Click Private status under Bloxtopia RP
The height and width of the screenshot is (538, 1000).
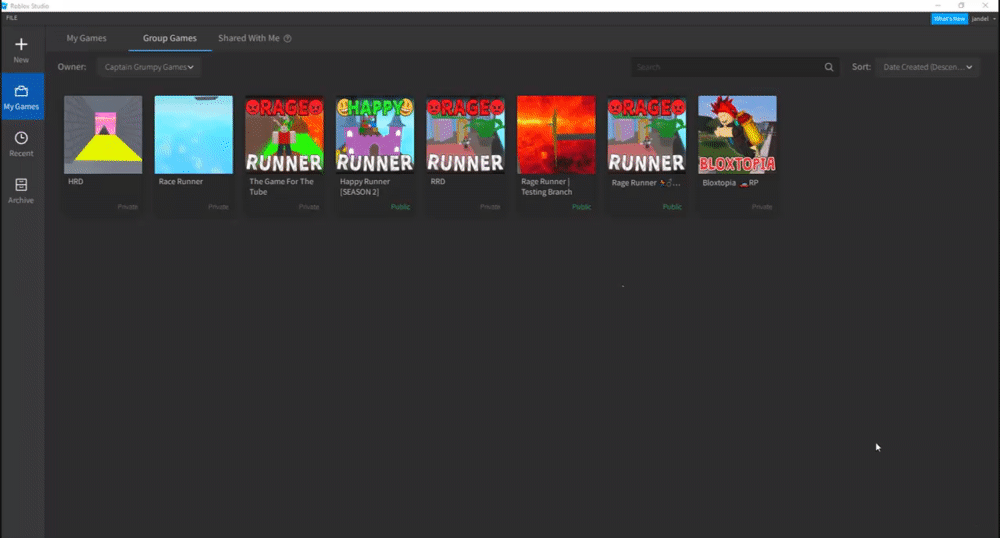761,207
